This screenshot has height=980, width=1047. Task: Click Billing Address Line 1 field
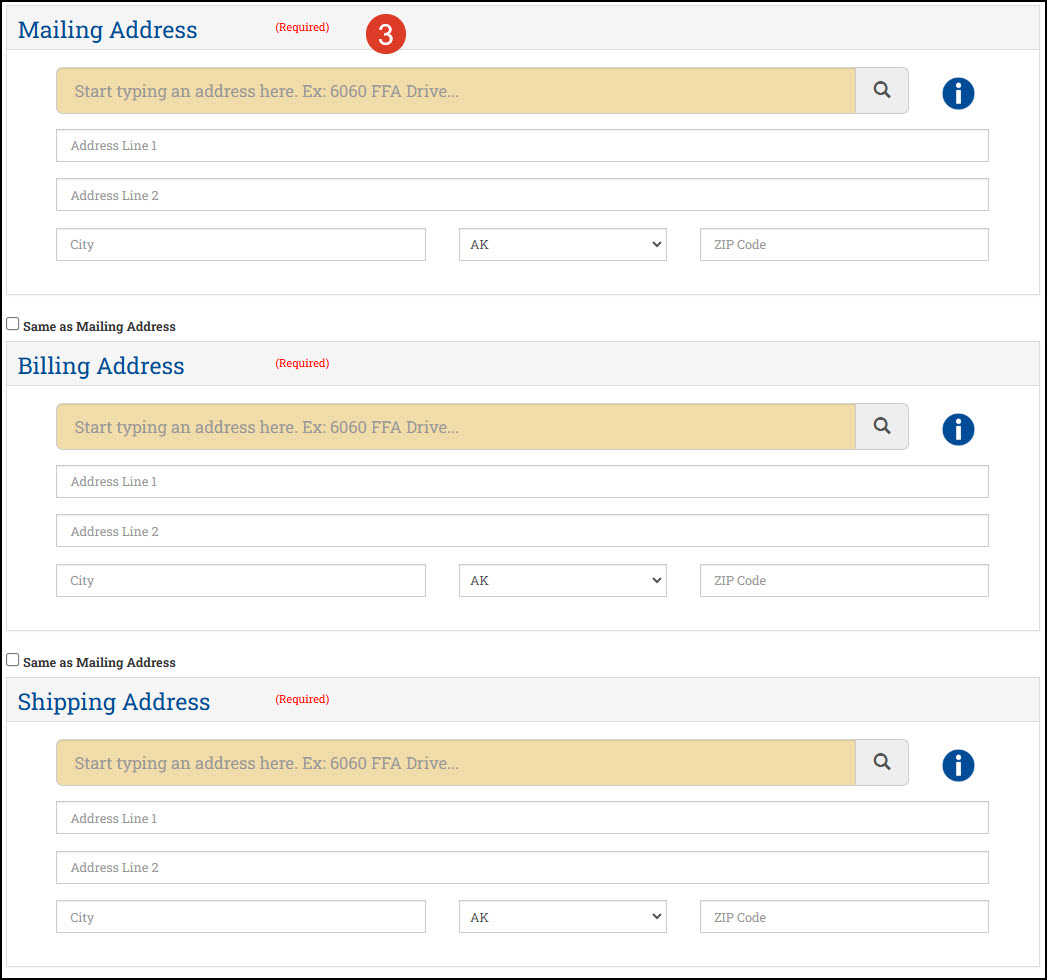[522, 481]
